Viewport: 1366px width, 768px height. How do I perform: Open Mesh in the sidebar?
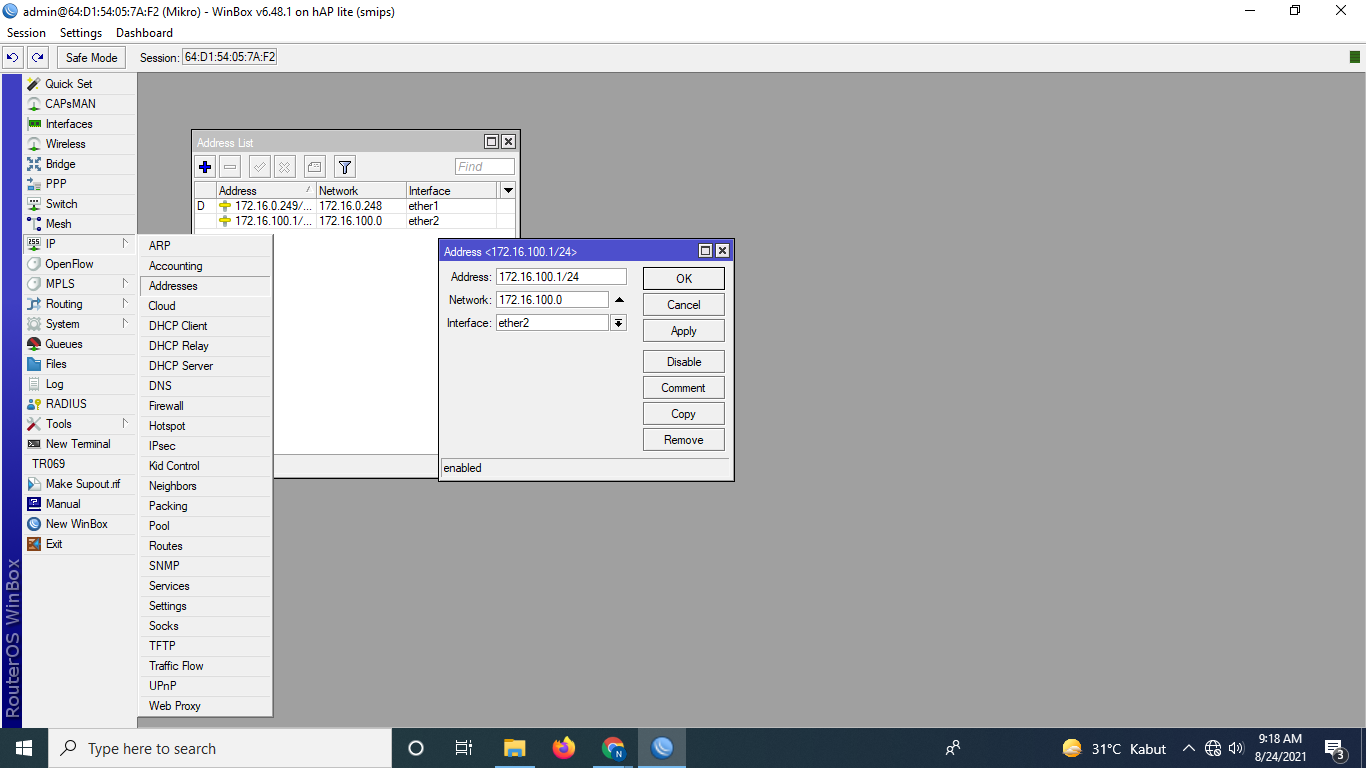[x=79, y=224]
